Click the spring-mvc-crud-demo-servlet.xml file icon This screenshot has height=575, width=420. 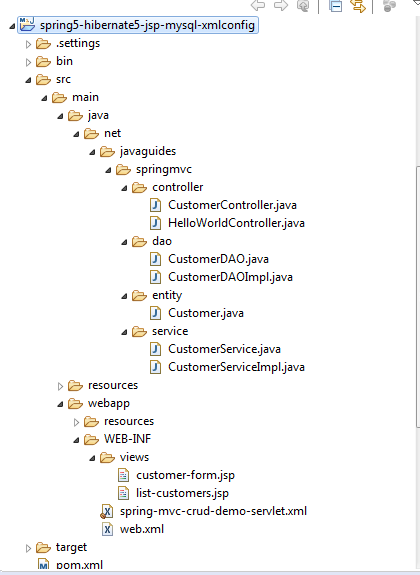[x=107, y=511]
